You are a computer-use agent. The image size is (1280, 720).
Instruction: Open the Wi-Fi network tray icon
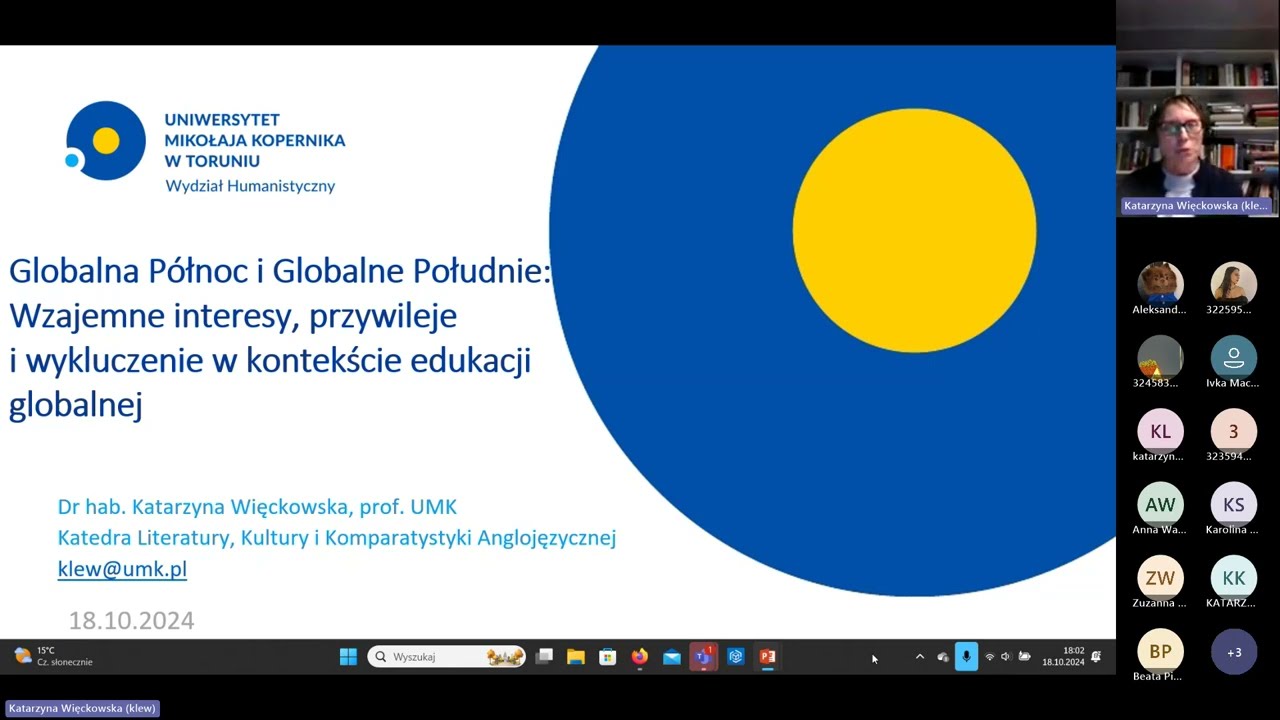point(990,657)
